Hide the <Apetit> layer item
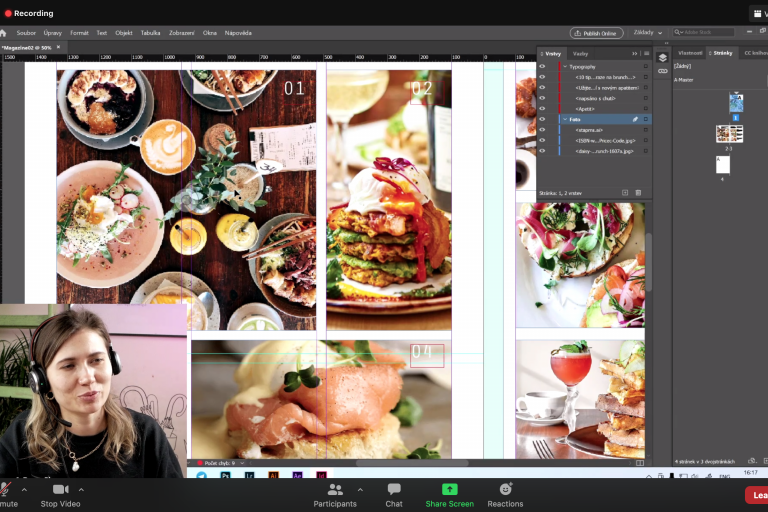Screen dimensions: 768x512 click(542, 108)
